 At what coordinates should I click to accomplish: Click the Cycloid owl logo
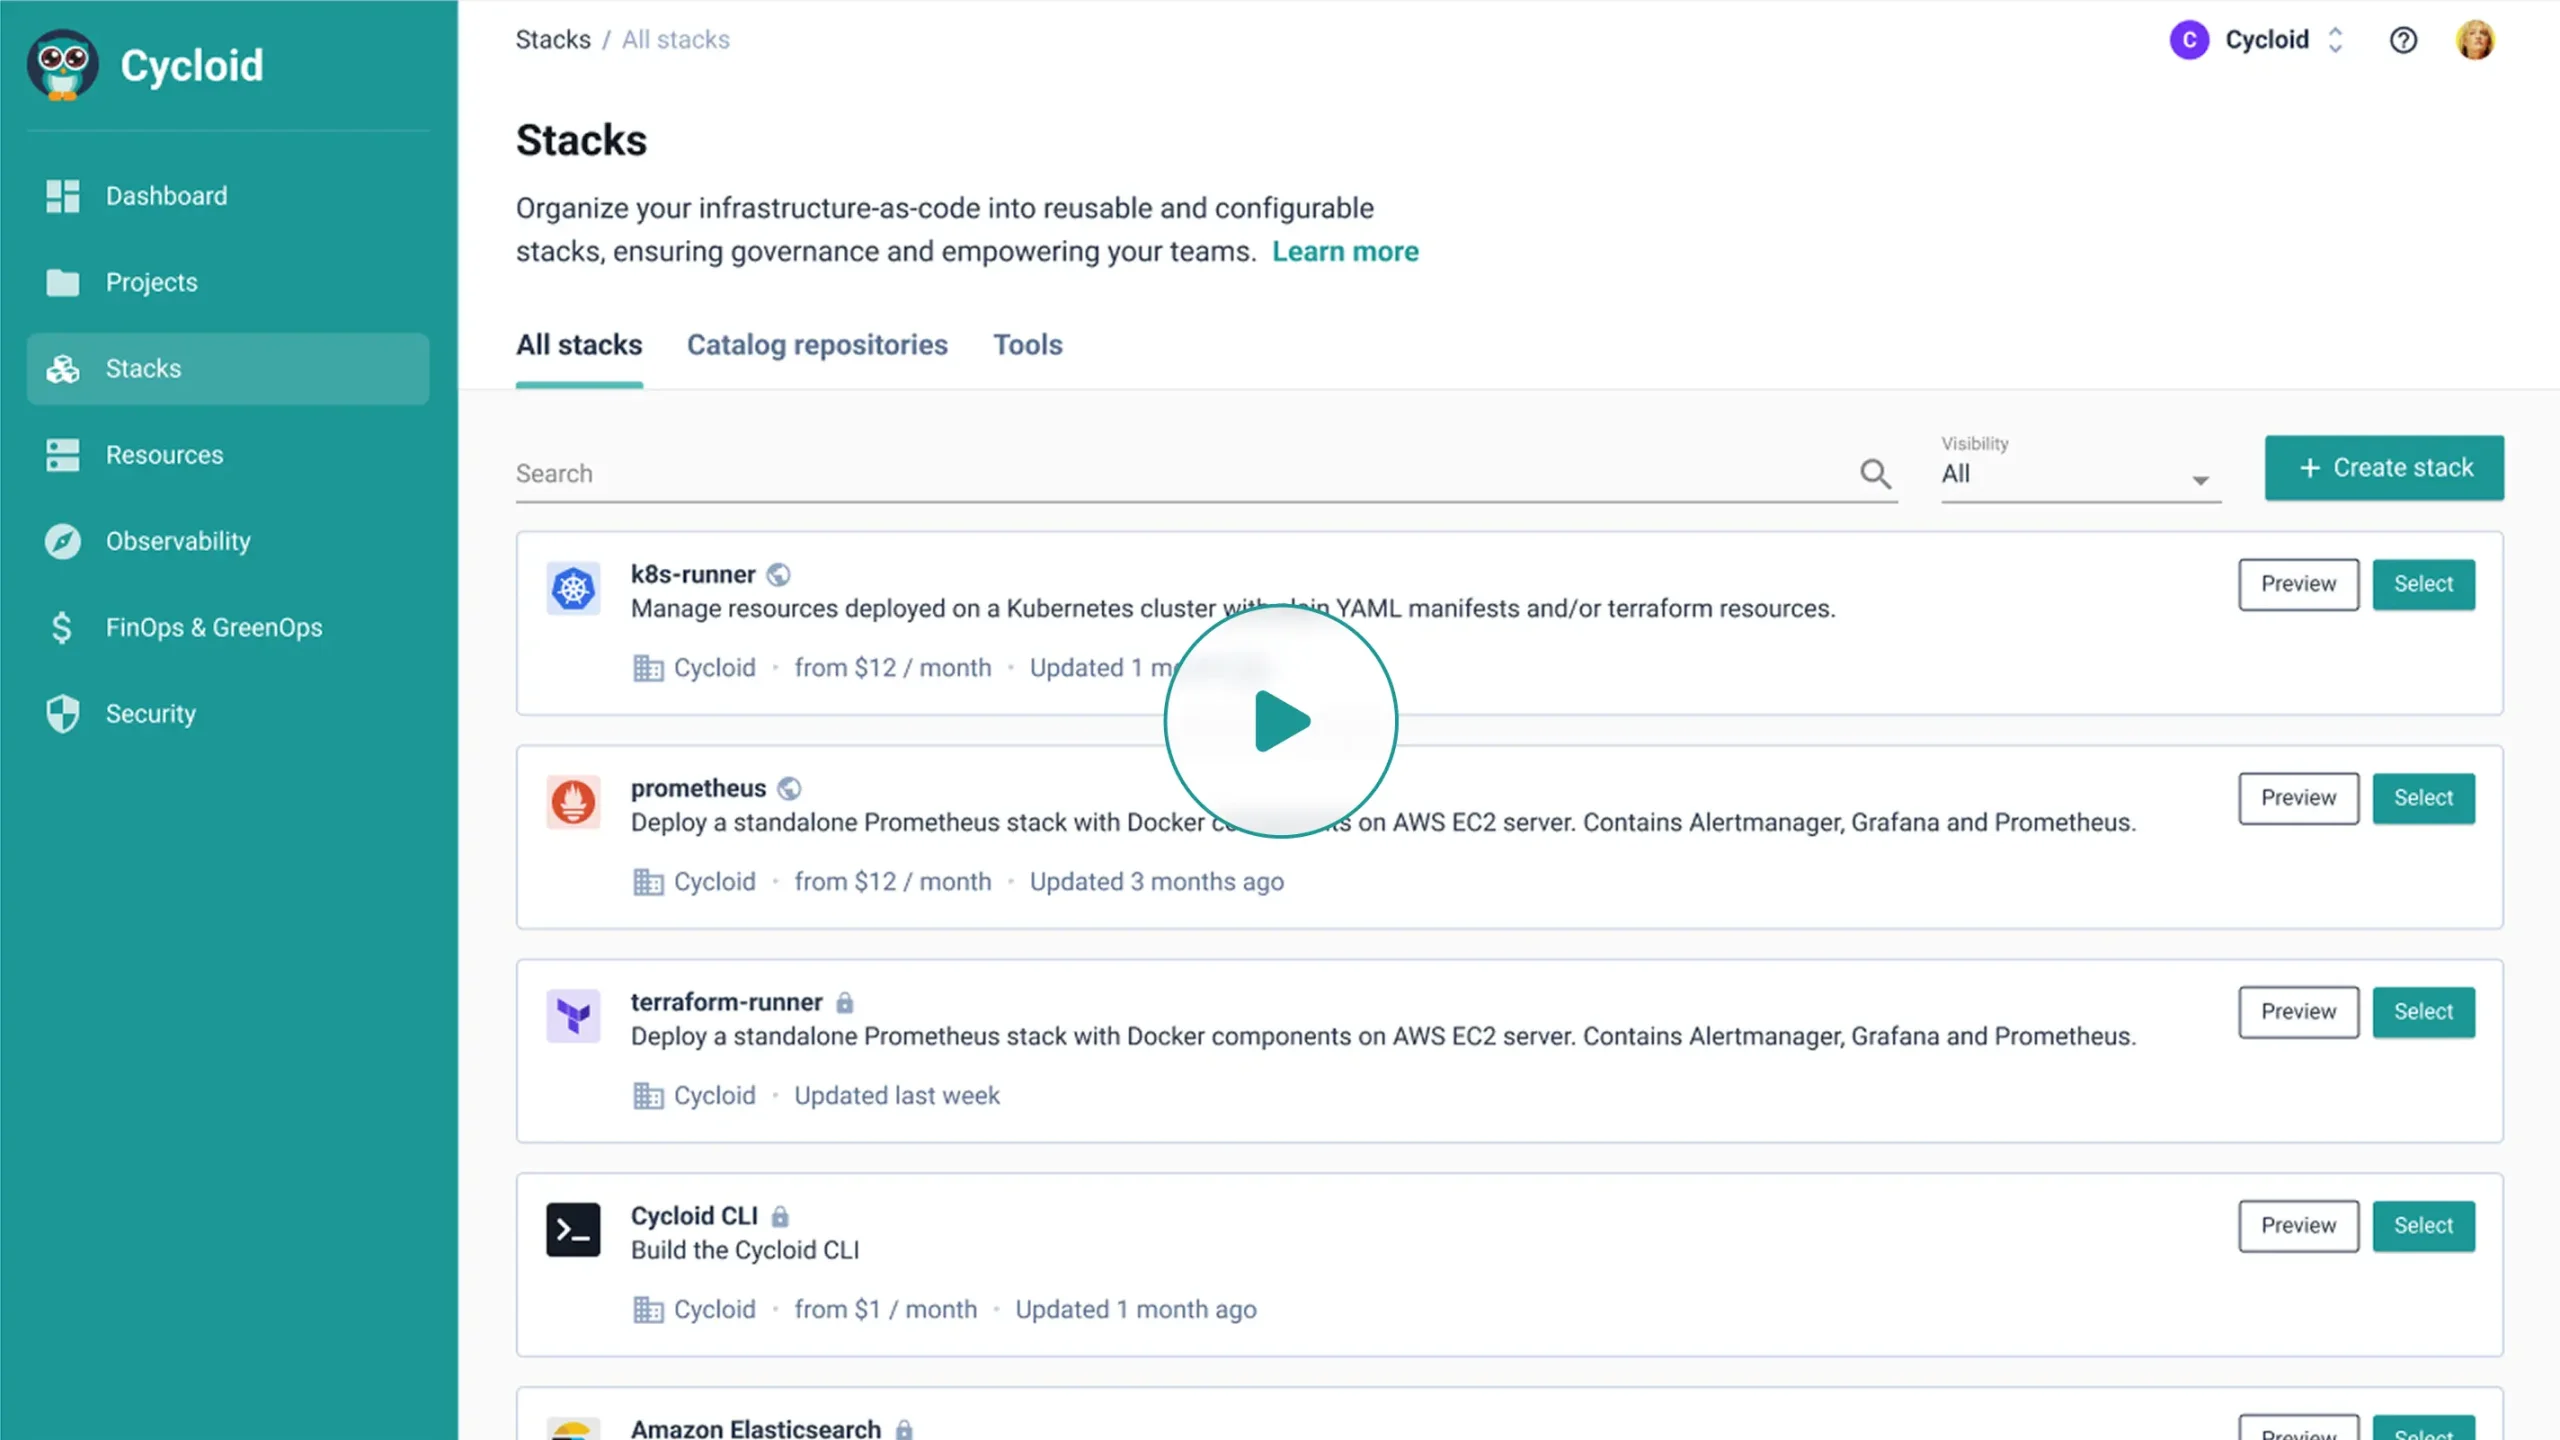pos(62,65)
